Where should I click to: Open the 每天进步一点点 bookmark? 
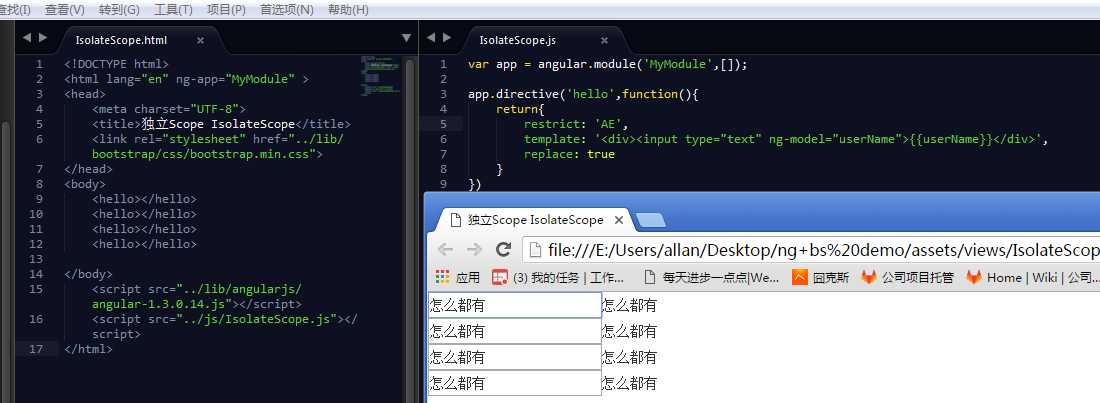coord(711,277)
